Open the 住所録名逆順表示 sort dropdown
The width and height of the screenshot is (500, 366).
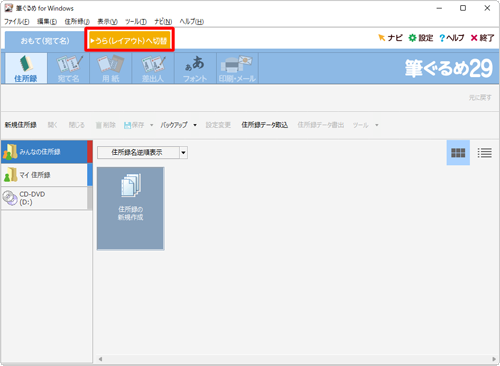point(183,153)
